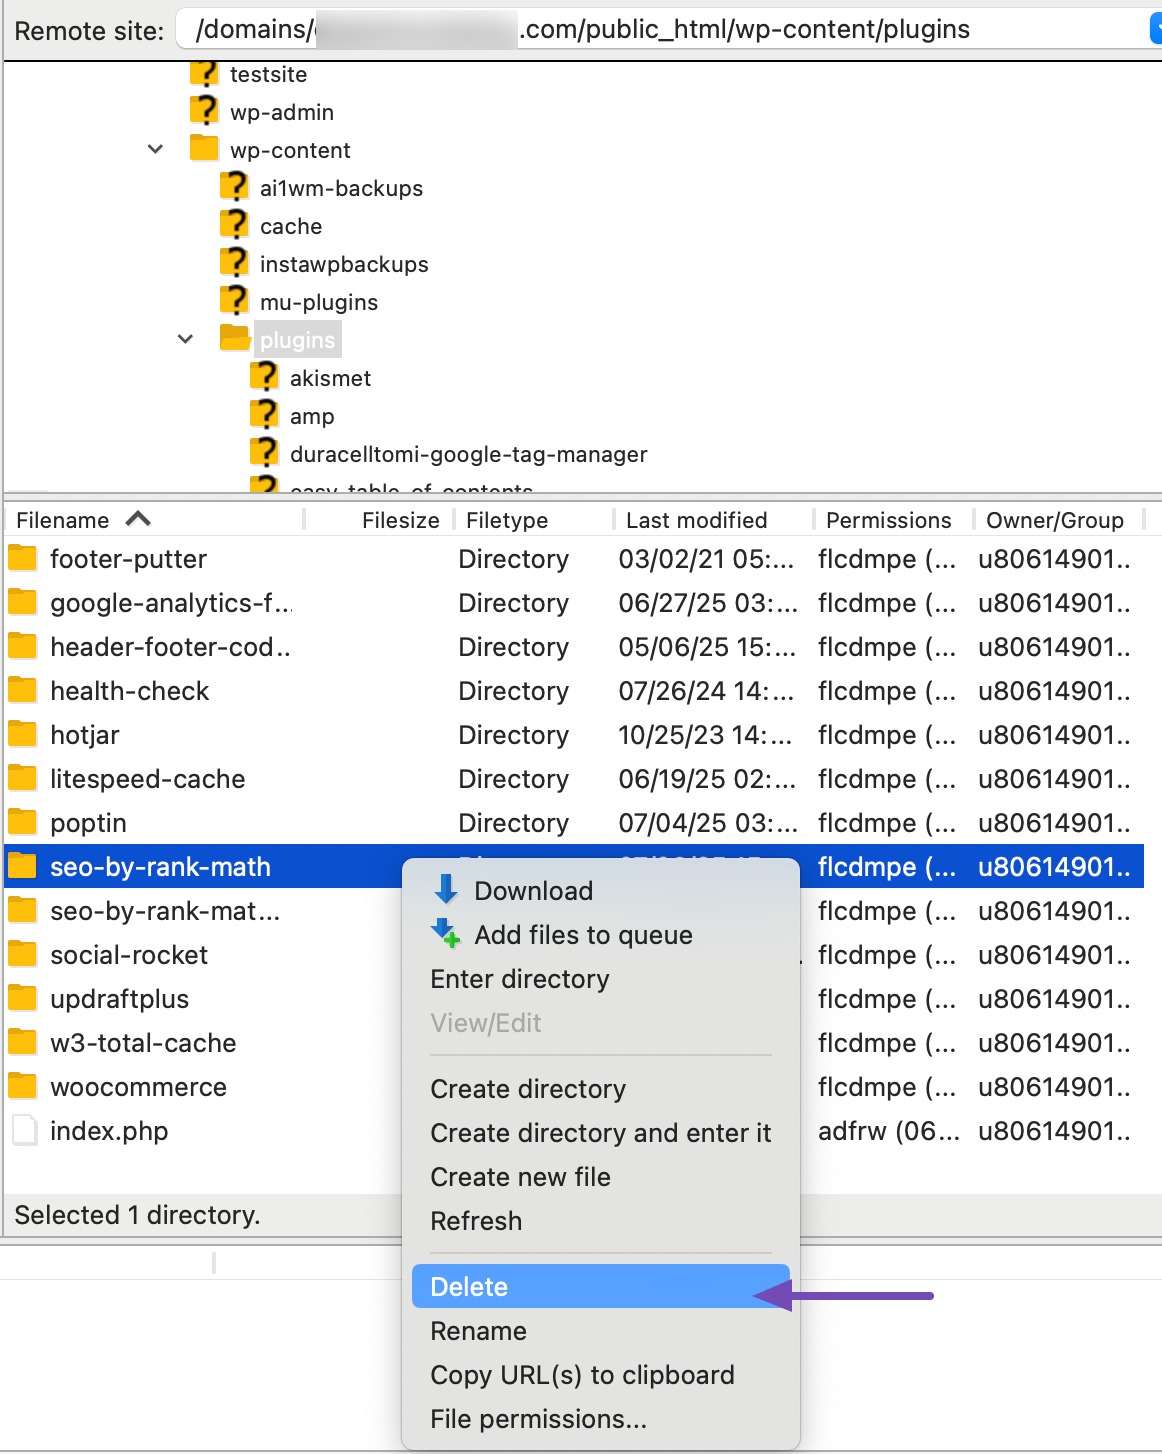
Task: Click the ai1wm-backups folder icon
Action: point(234,186)
